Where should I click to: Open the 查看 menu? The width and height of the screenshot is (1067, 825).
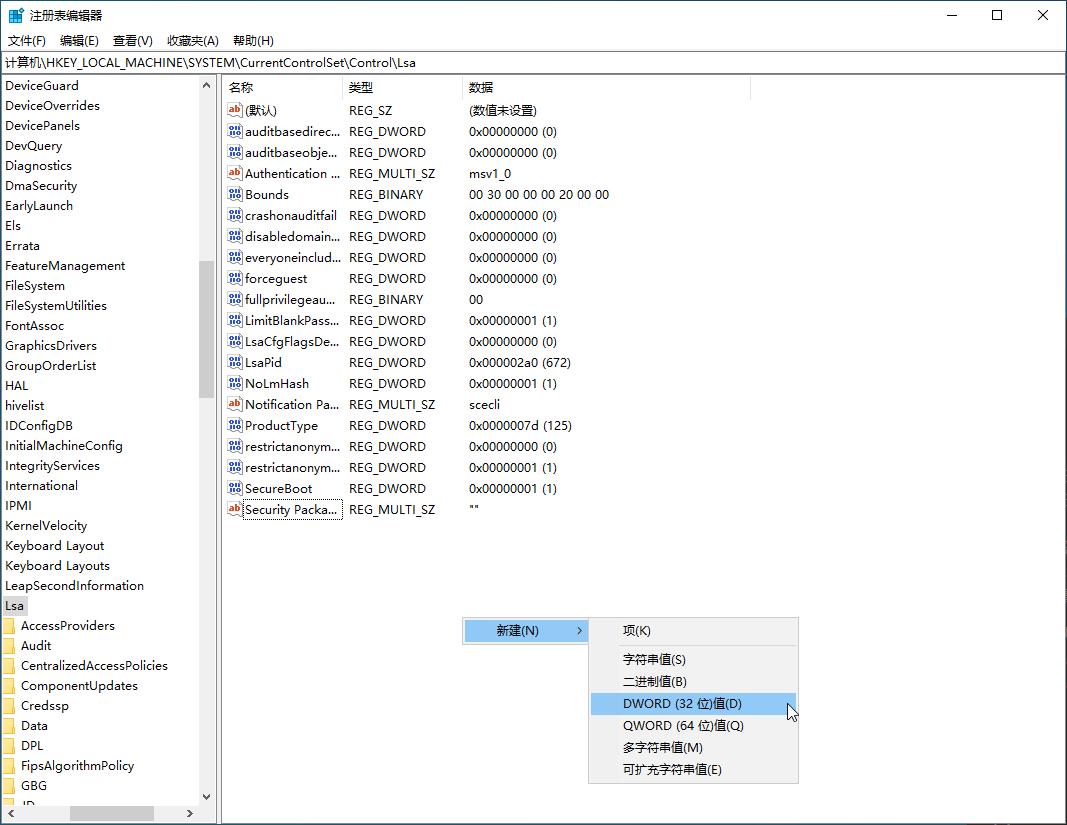coord(133,40)
